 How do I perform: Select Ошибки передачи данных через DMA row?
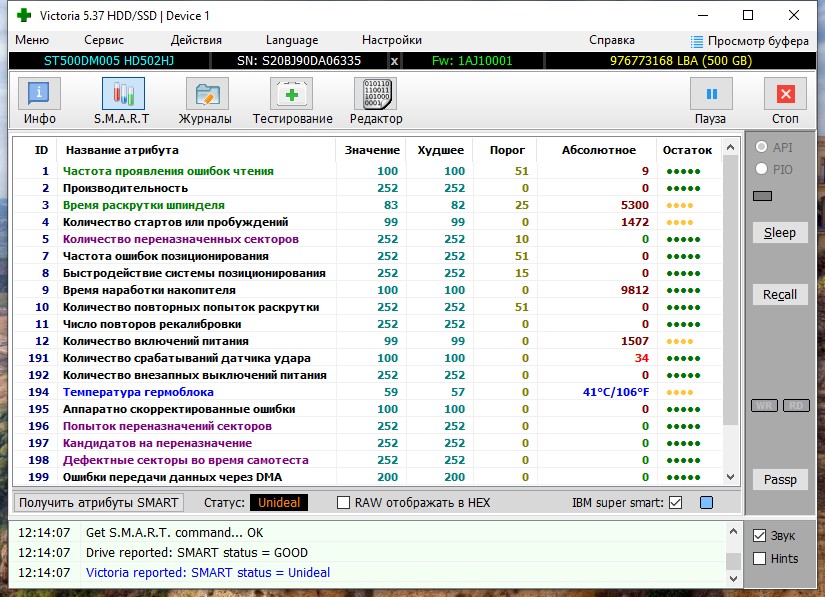pyautogui.click(x=368, y=477)
